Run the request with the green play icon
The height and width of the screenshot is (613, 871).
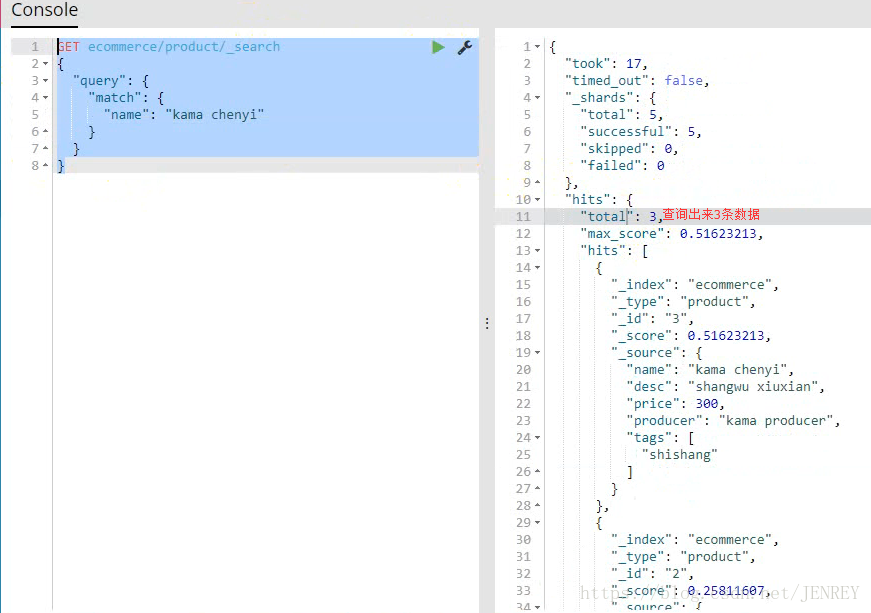[438, 47]
